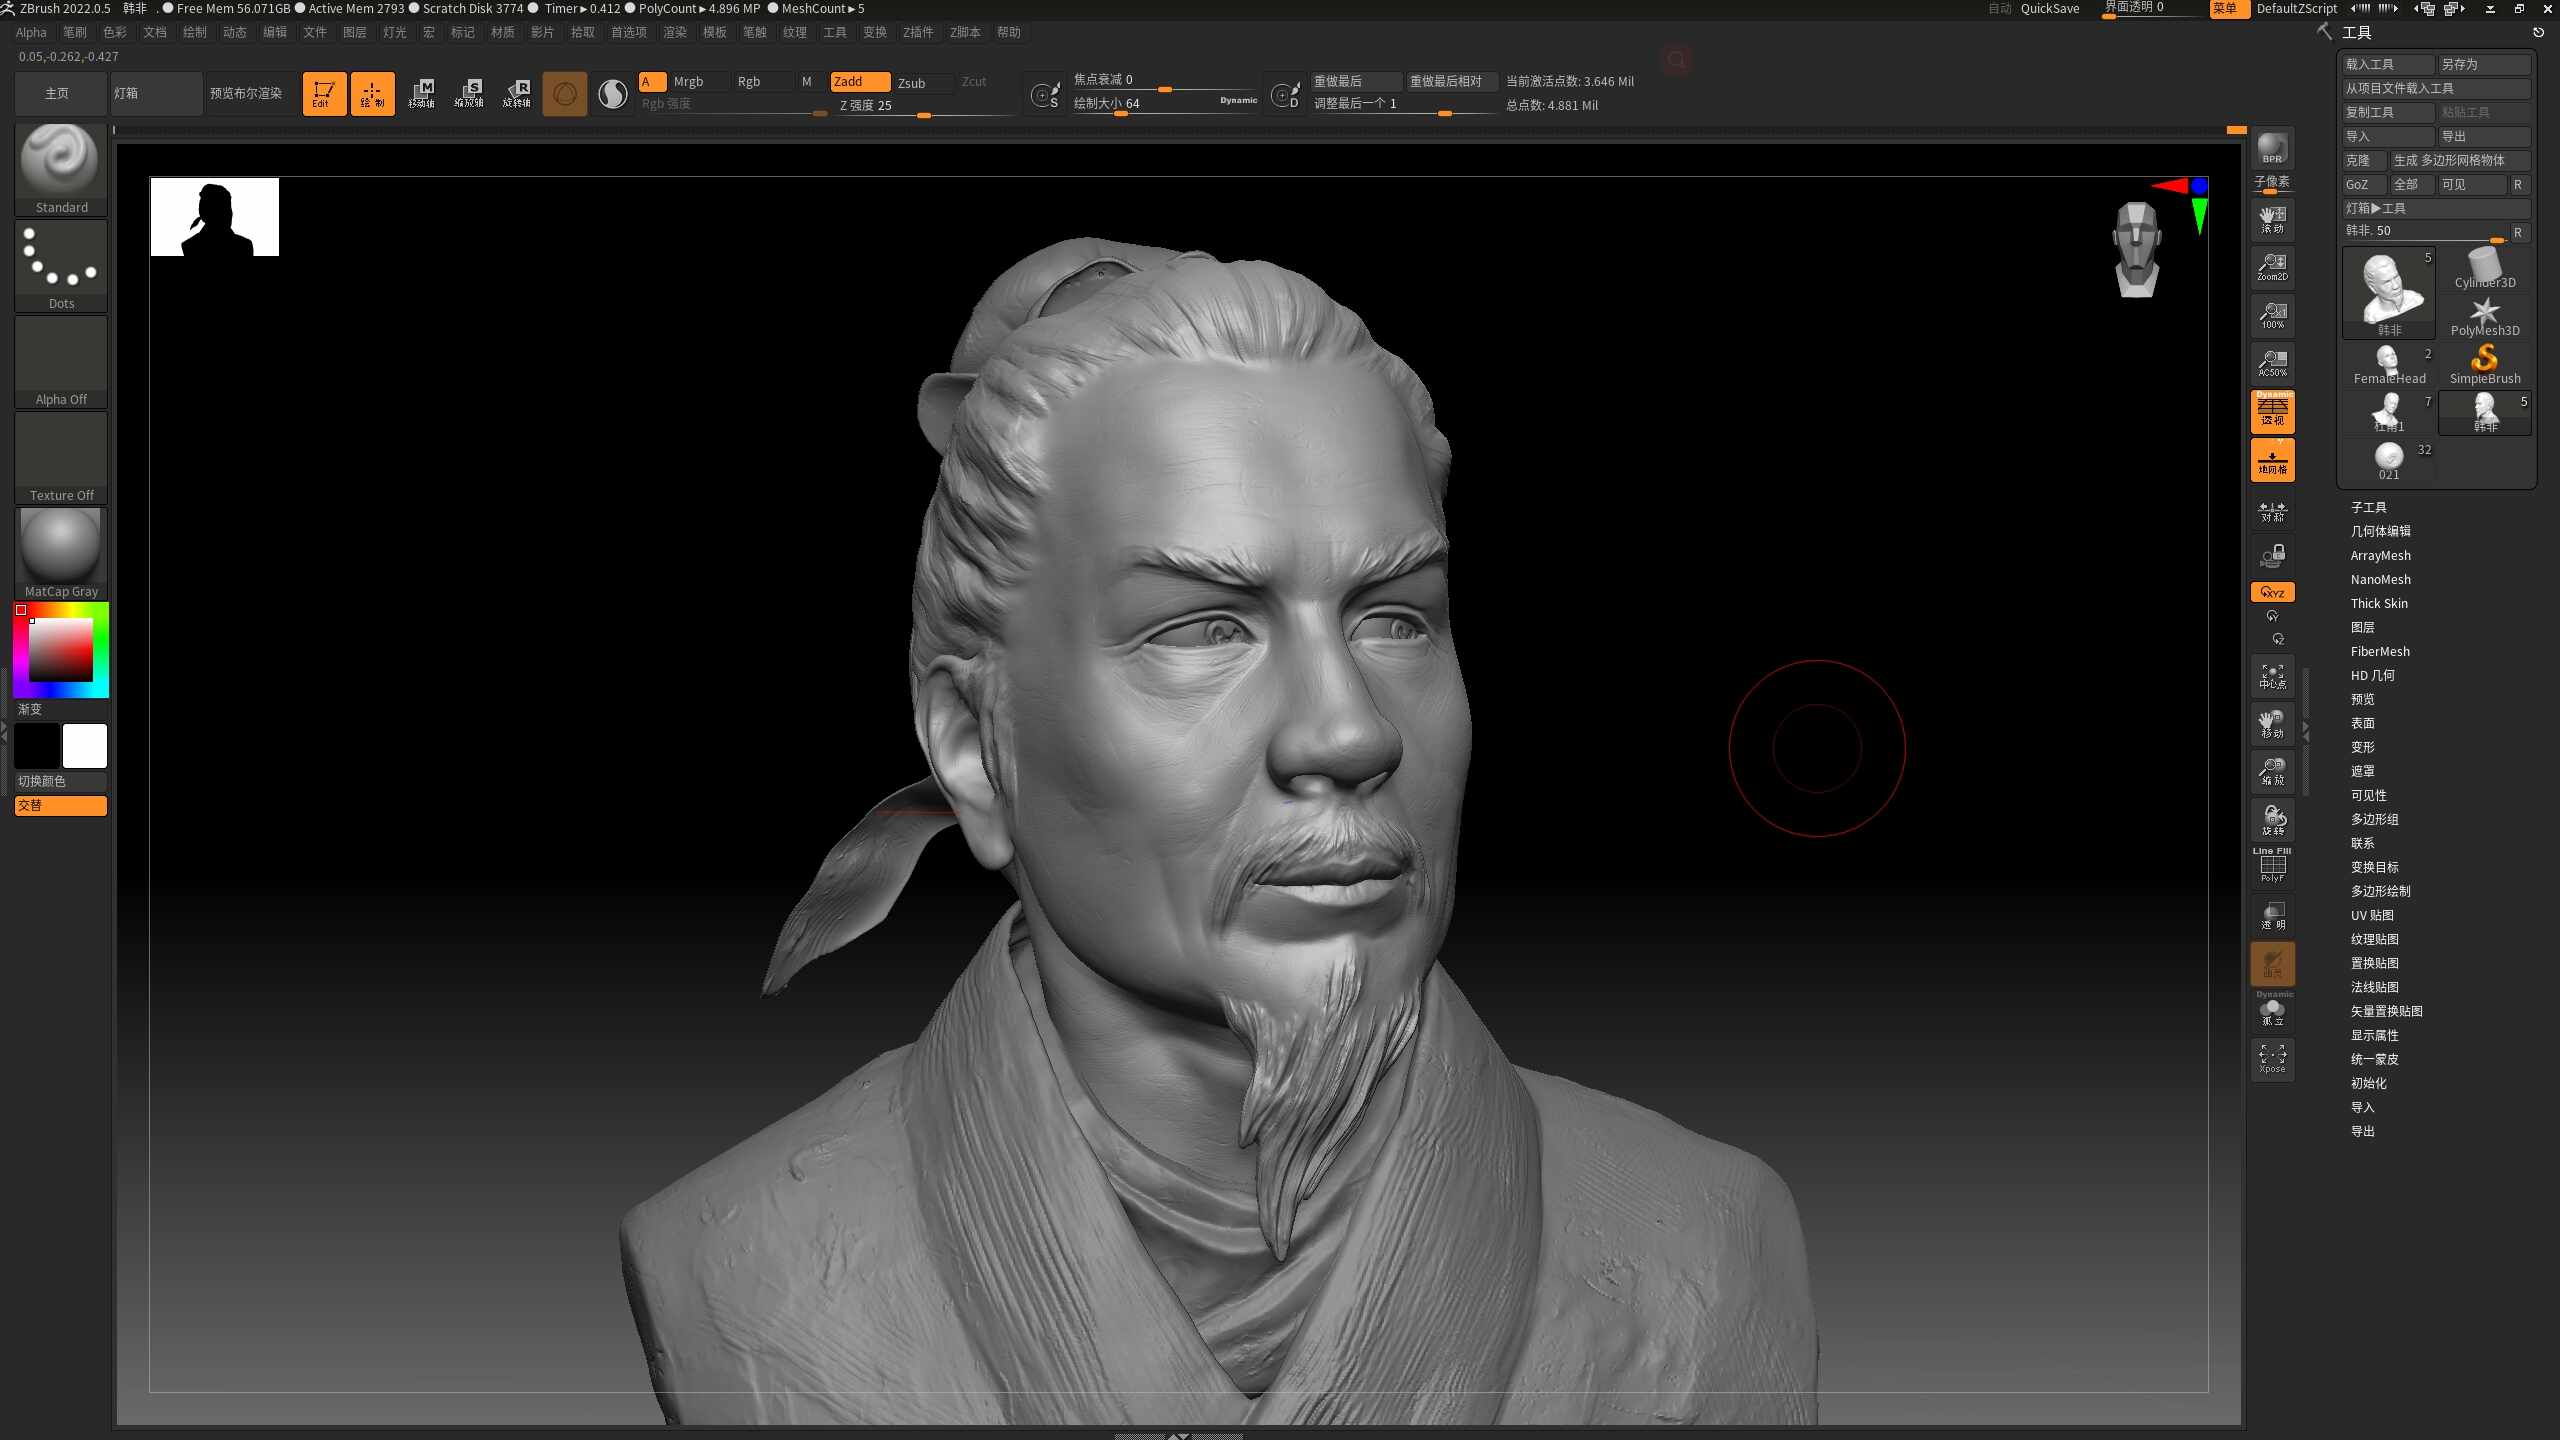Select the SimpleBrush tool icon
This screenshot has width=2560, height=1440.
pos(2485,364)
